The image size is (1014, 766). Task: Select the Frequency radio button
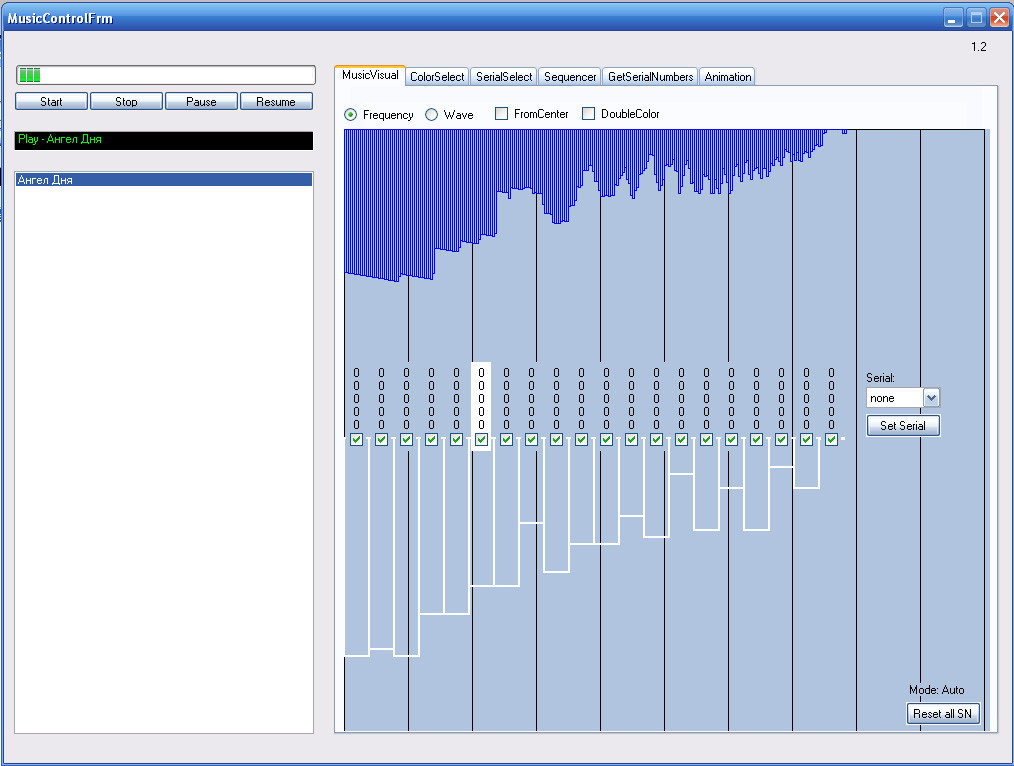pos(351,115)
